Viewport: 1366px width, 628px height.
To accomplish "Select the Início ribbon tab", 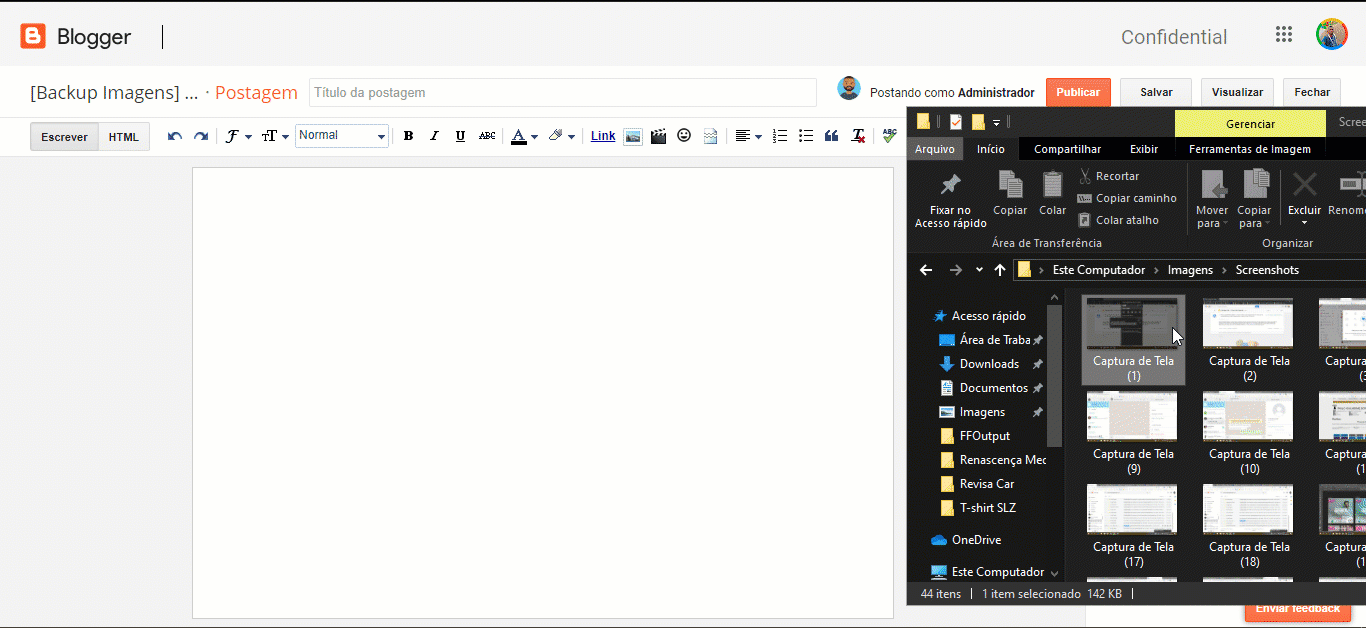I will coord(991,149).
